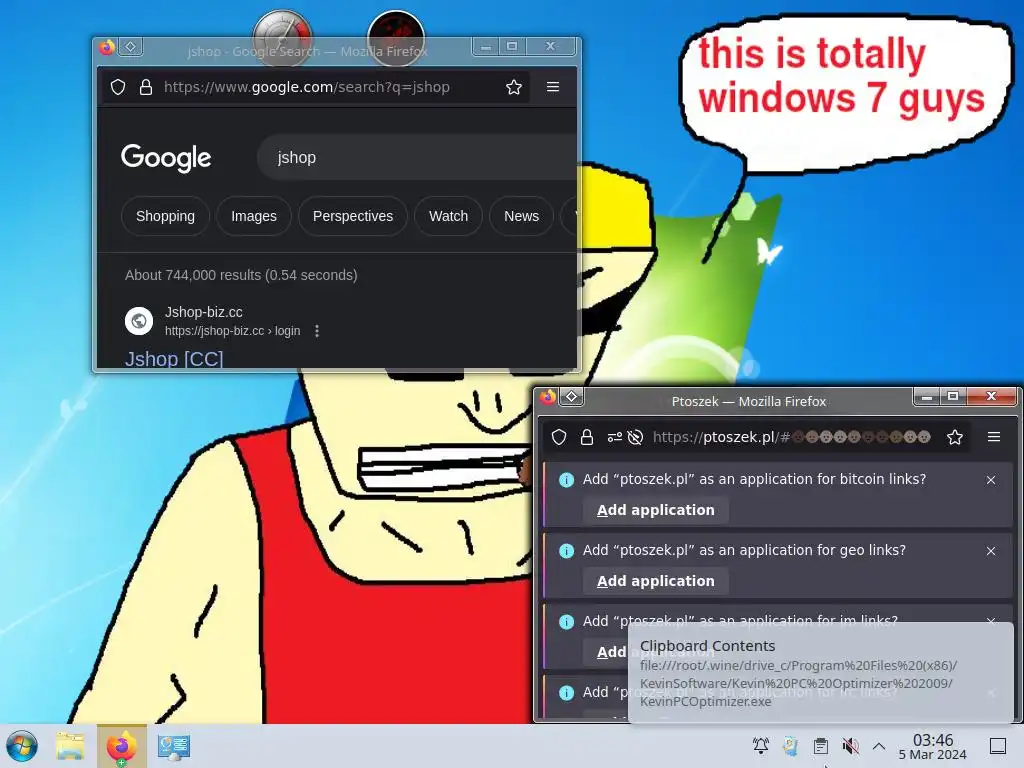Unmute audio via tray speaker icon

pyautogui.click(x=850, y=746)
